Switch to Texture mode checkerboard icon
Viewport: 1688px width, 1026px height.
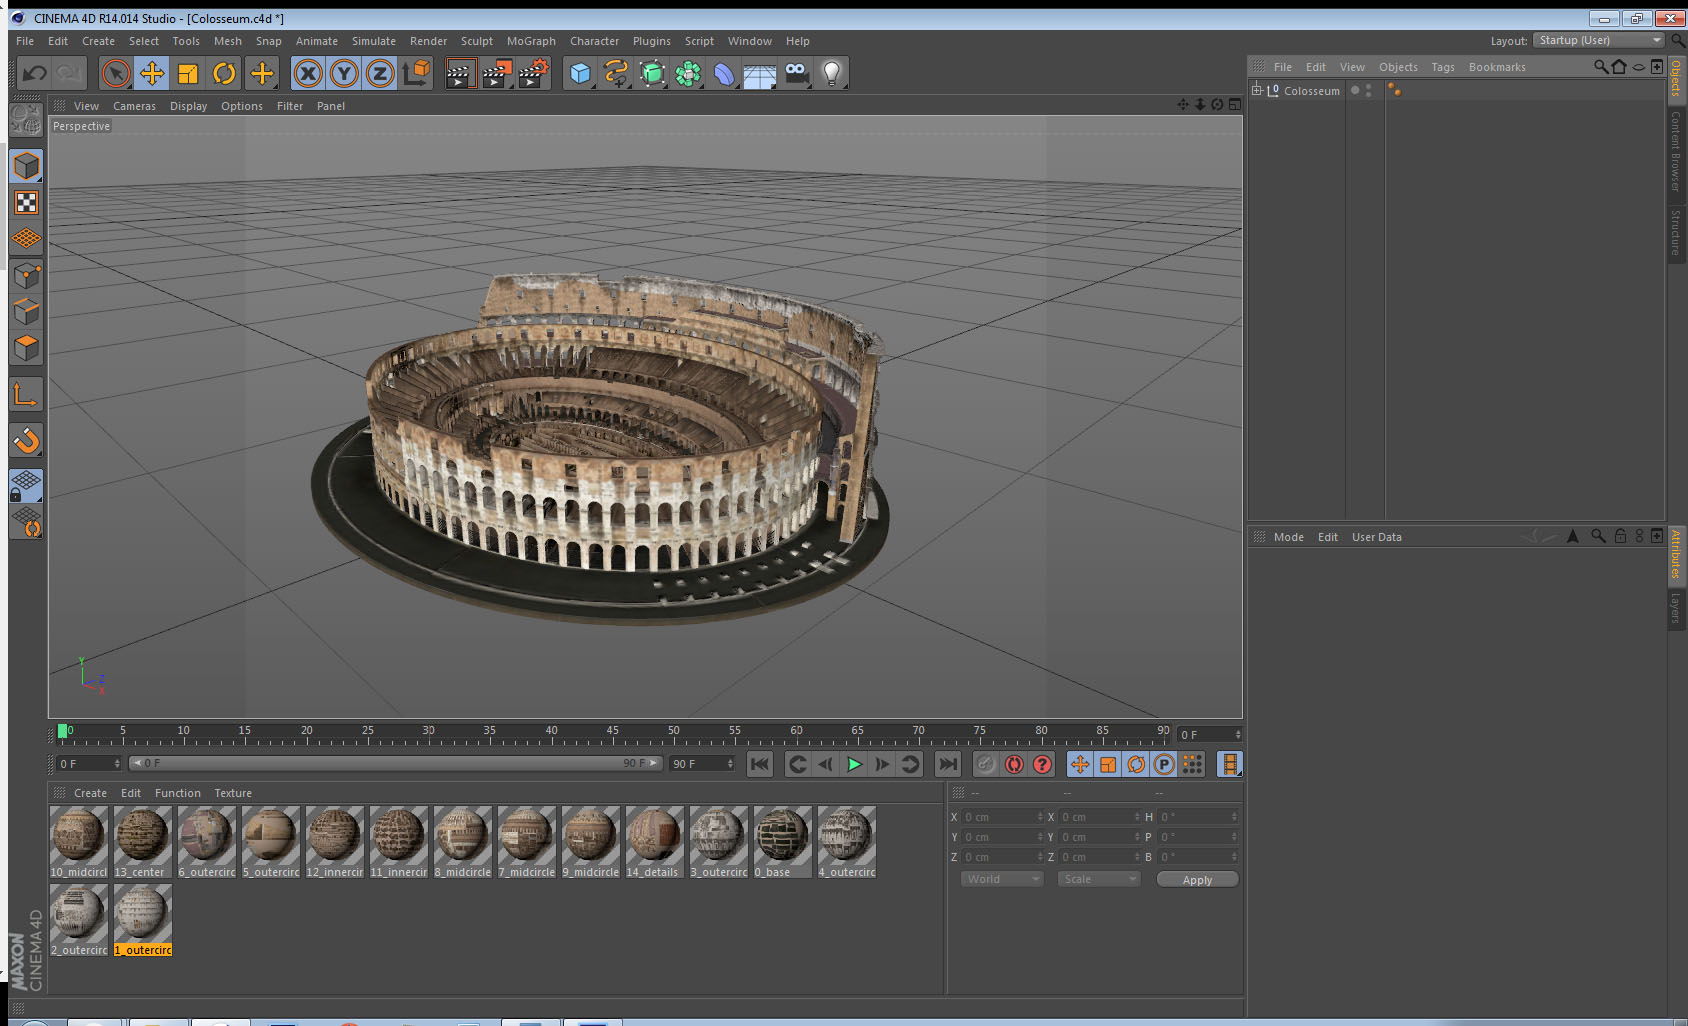(26, 203)
